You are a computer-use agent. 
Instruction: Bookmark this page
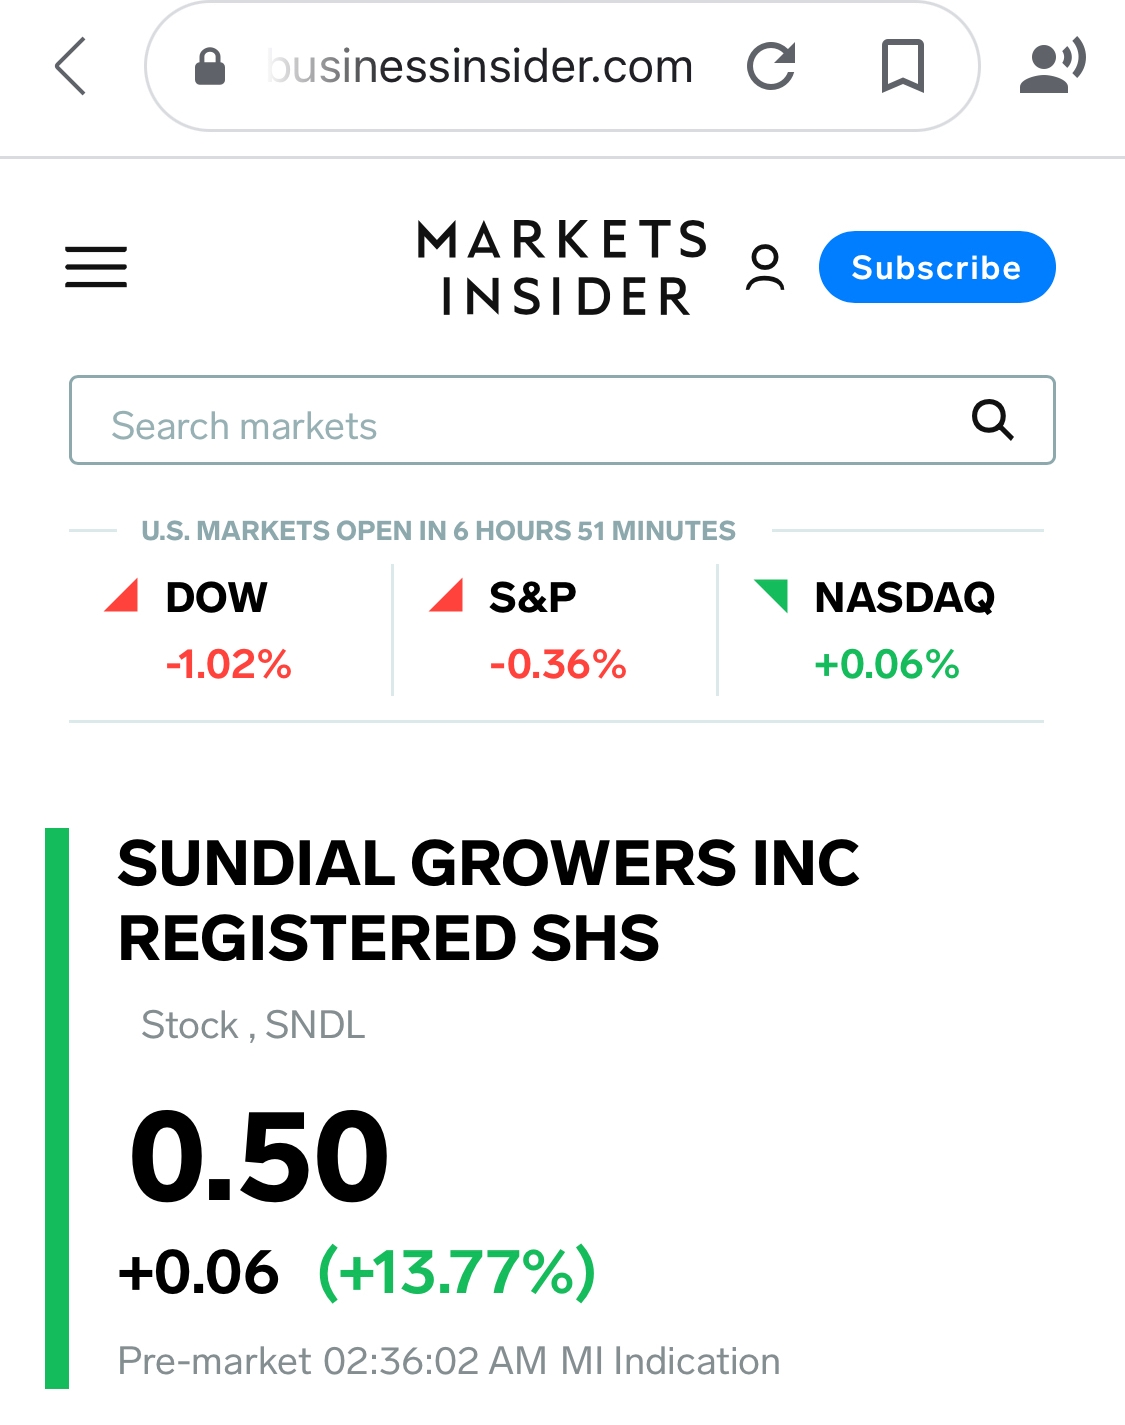[x=902, y=67]
